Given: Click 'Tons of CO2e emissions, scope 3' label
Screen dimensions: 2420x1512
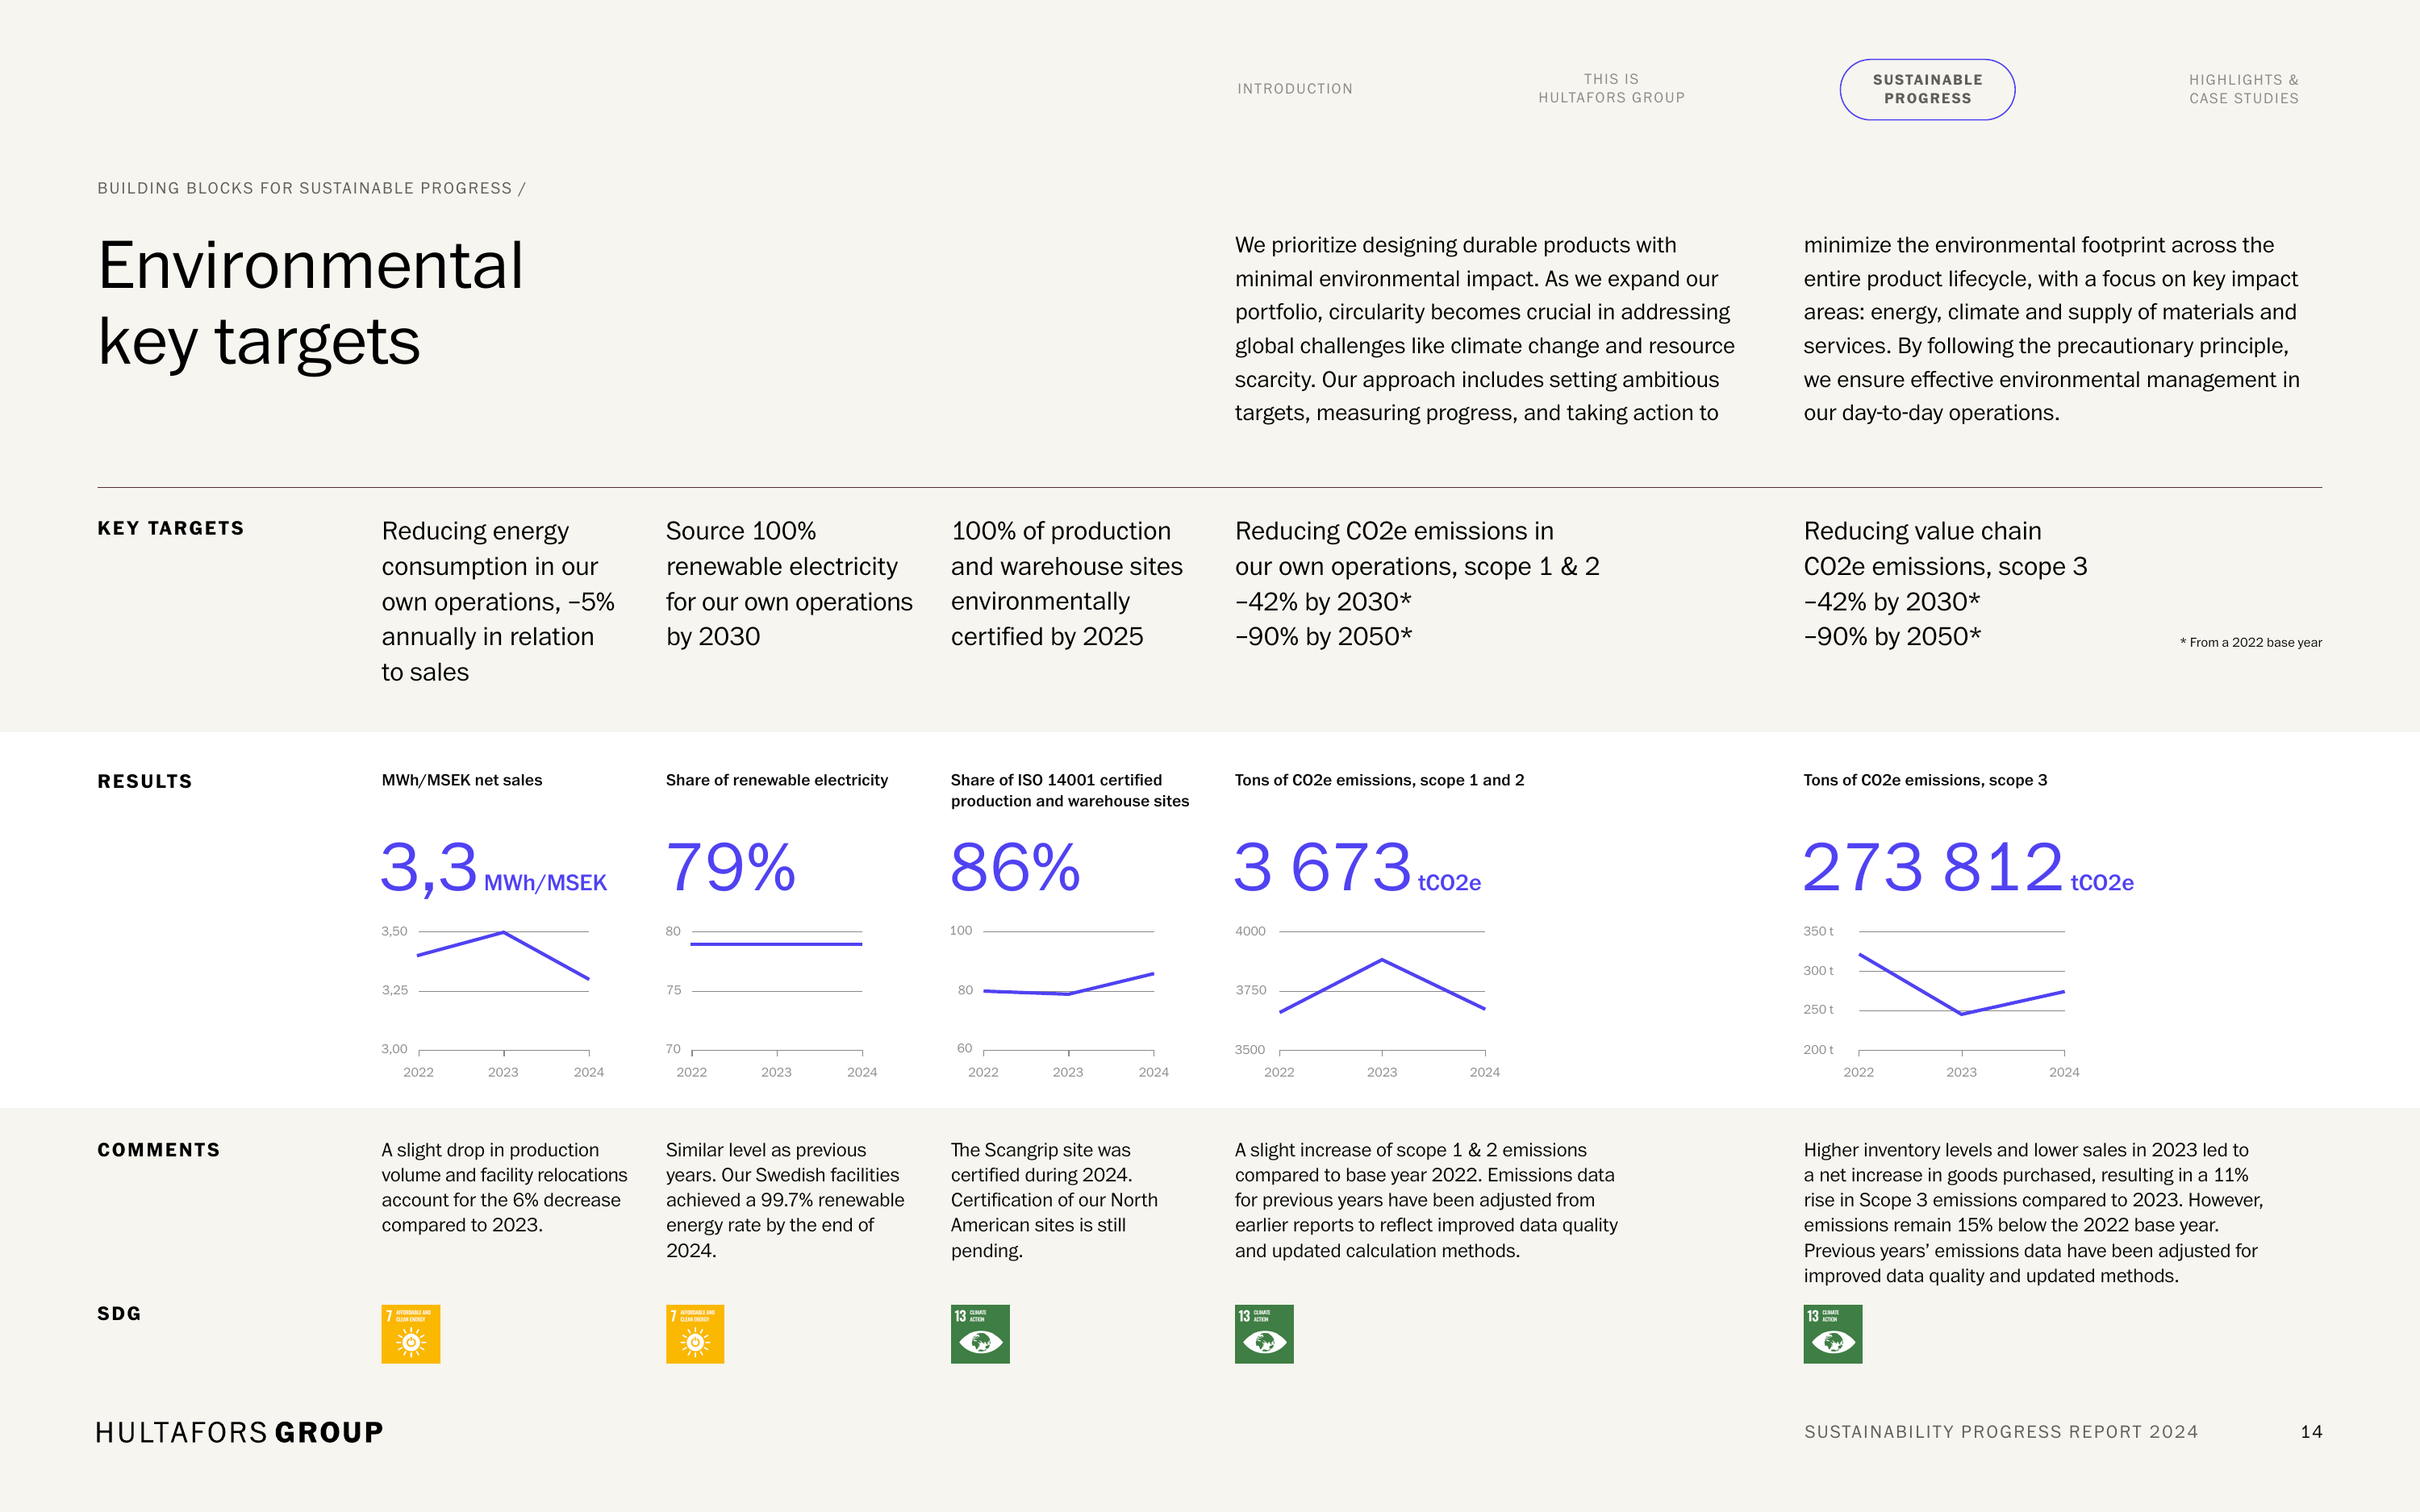Looking at the screenshot, I should [1925, 780].
